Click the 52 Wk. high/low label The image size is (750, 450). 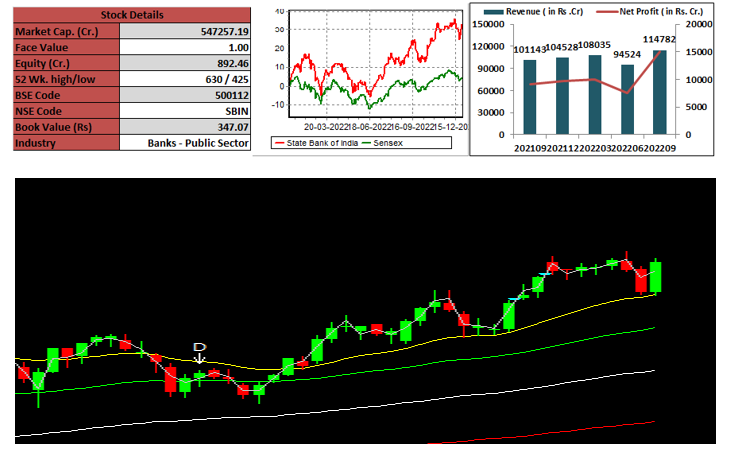[55, 79]
